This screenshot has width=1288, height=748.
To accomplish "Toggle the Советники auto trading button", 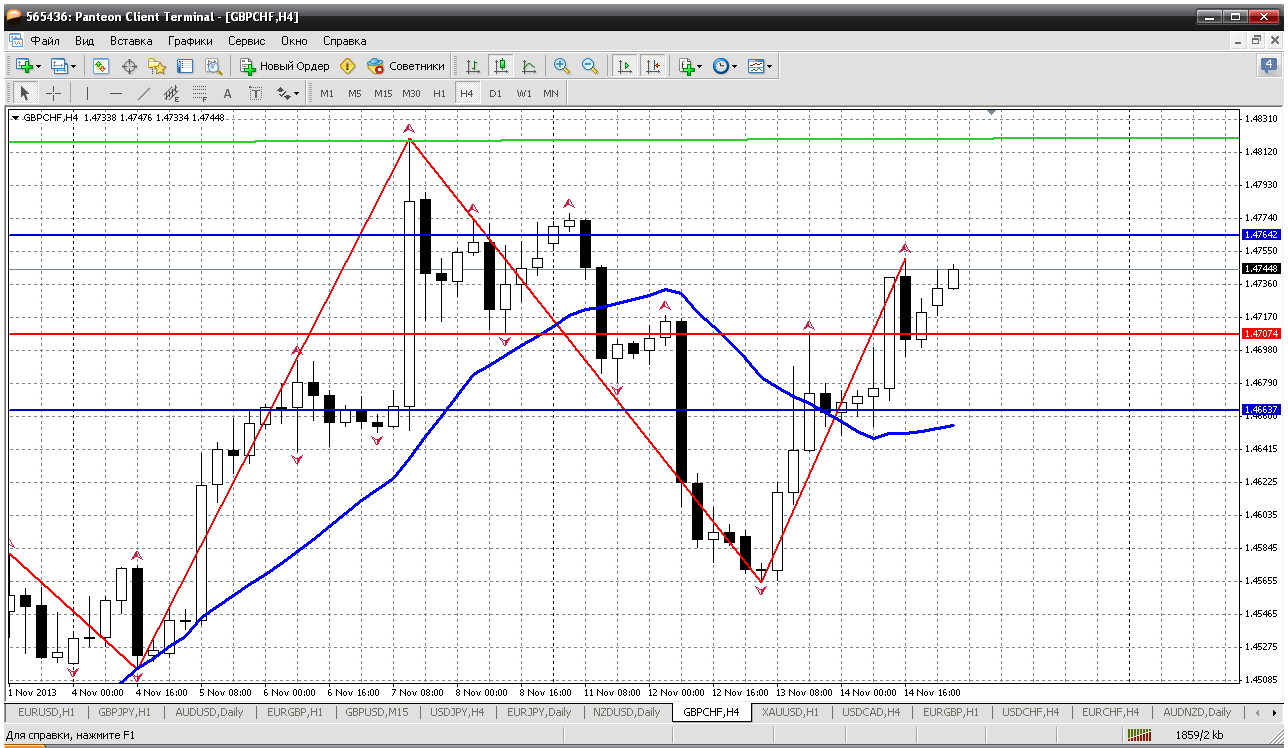I will [x=406, y=66].
